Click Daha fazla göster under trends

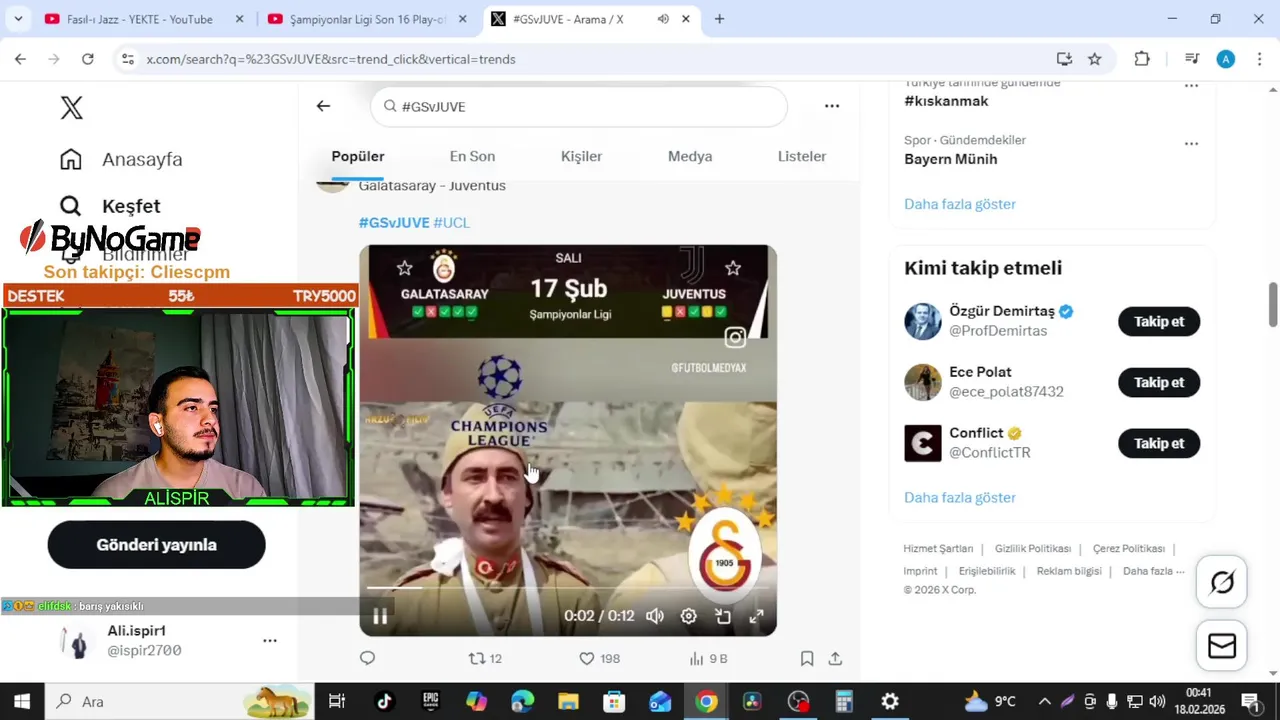point(960,204)
